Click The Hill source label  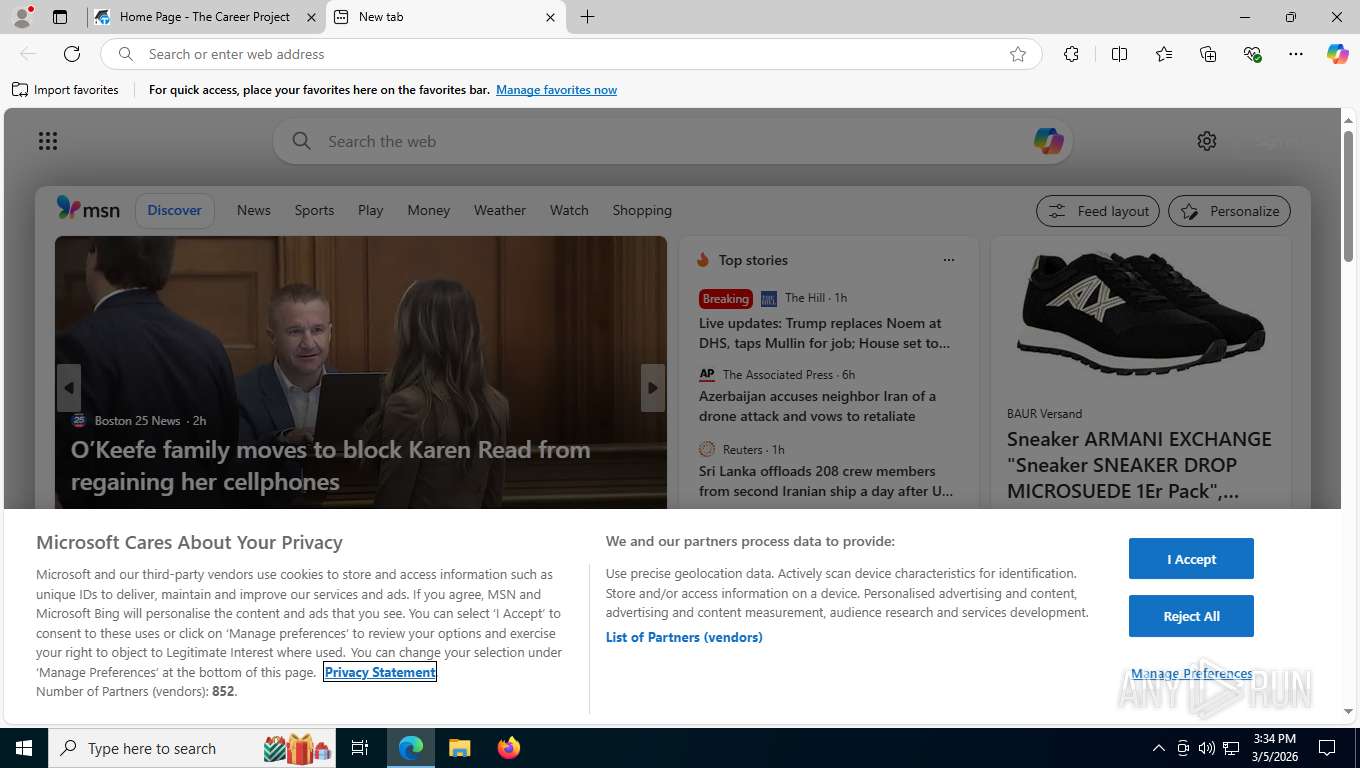pyautogui.click(x=805, y=298)
